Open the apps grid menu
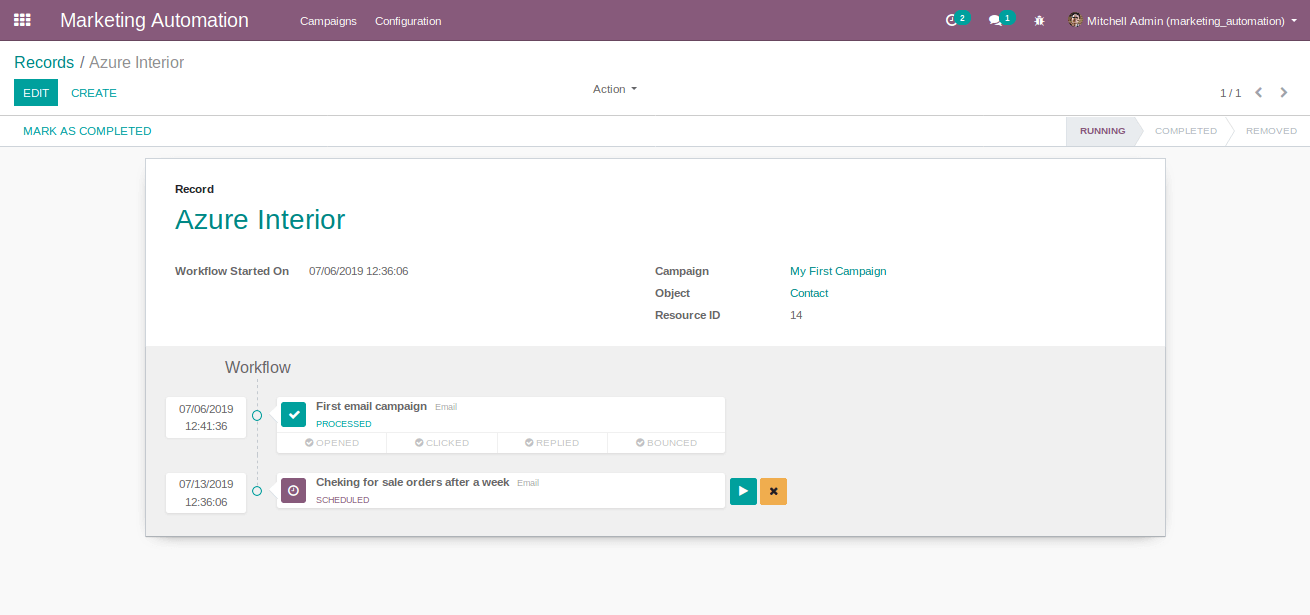1310x615 pixels. tap(22, 20)
